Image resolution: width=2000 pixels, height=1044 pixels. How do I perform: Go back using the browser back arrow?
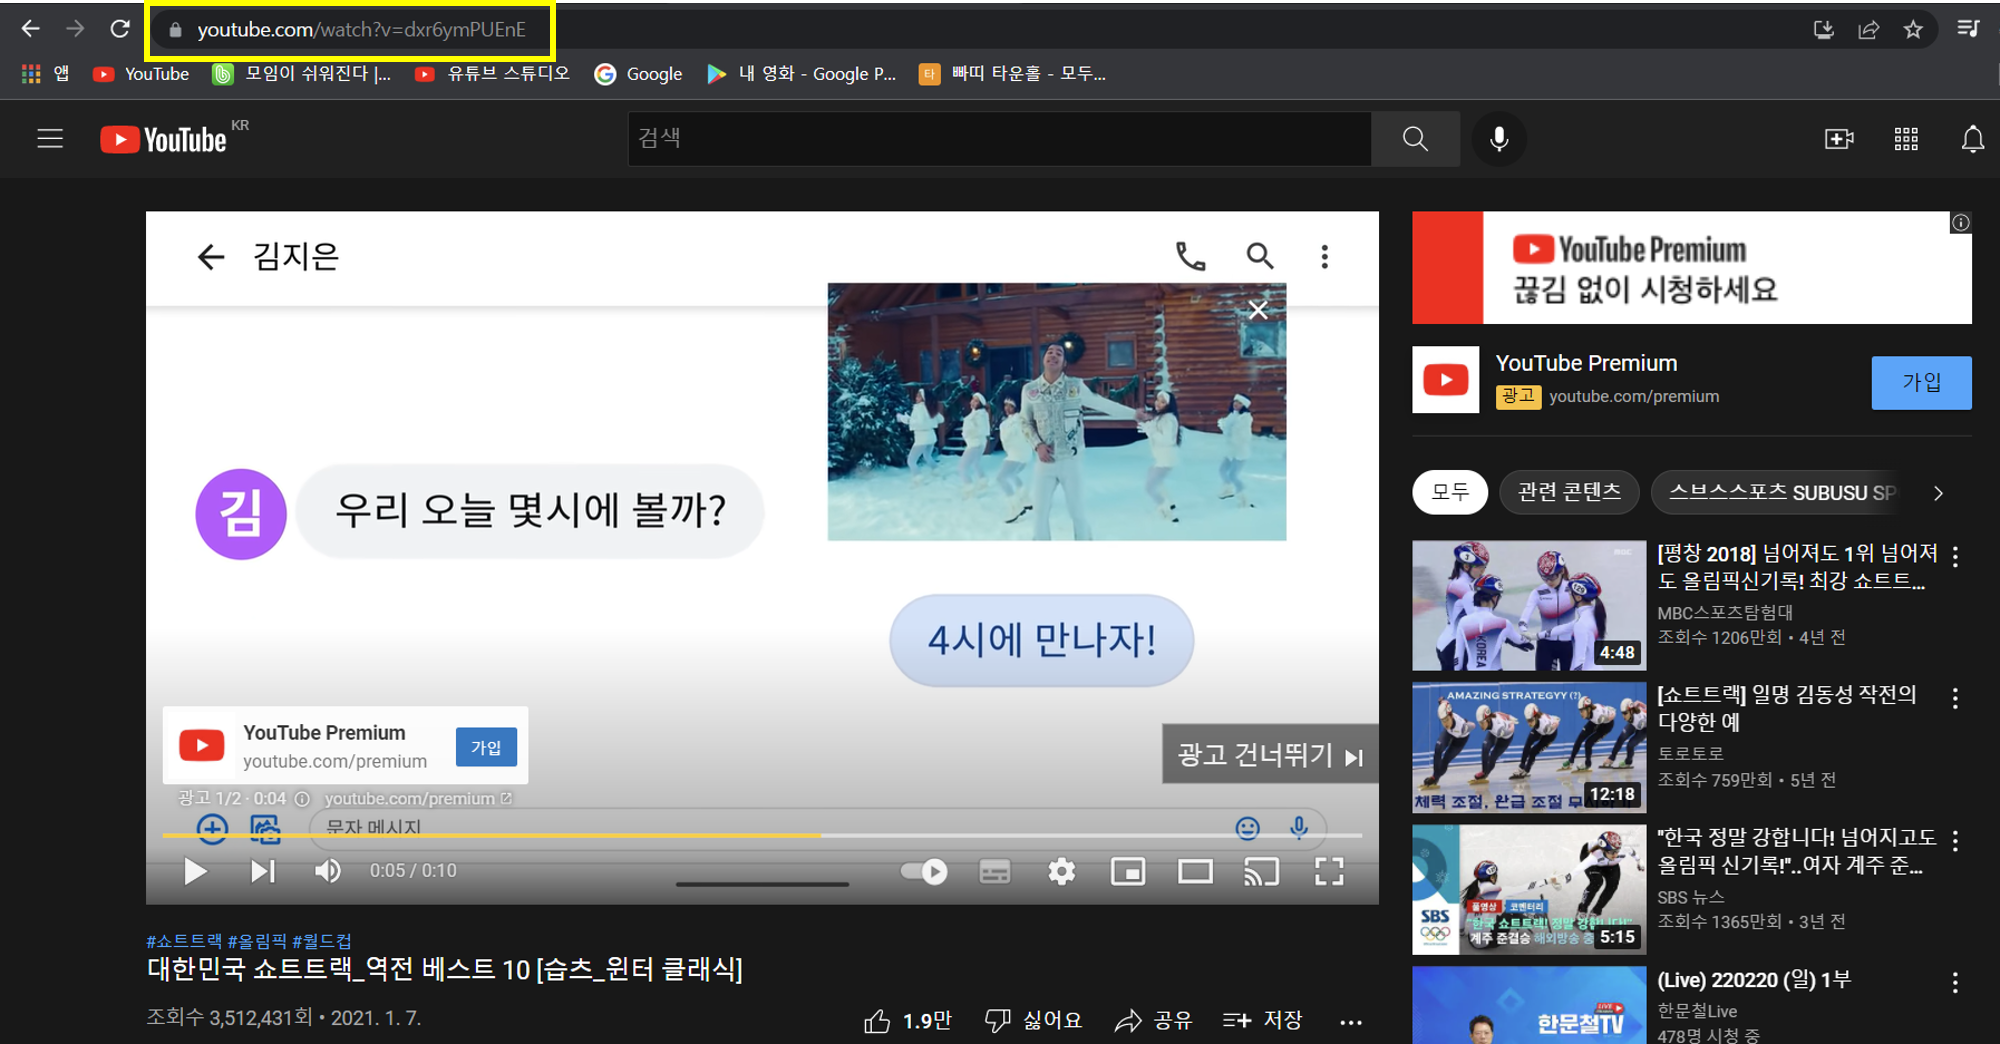30,29
